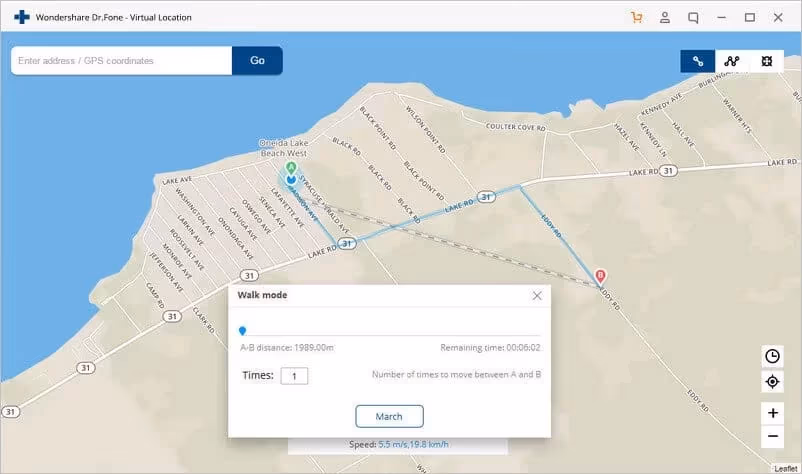The image size is (802, 474).
Task: Open the feedback chat bubble
Action: pos(693,17)
